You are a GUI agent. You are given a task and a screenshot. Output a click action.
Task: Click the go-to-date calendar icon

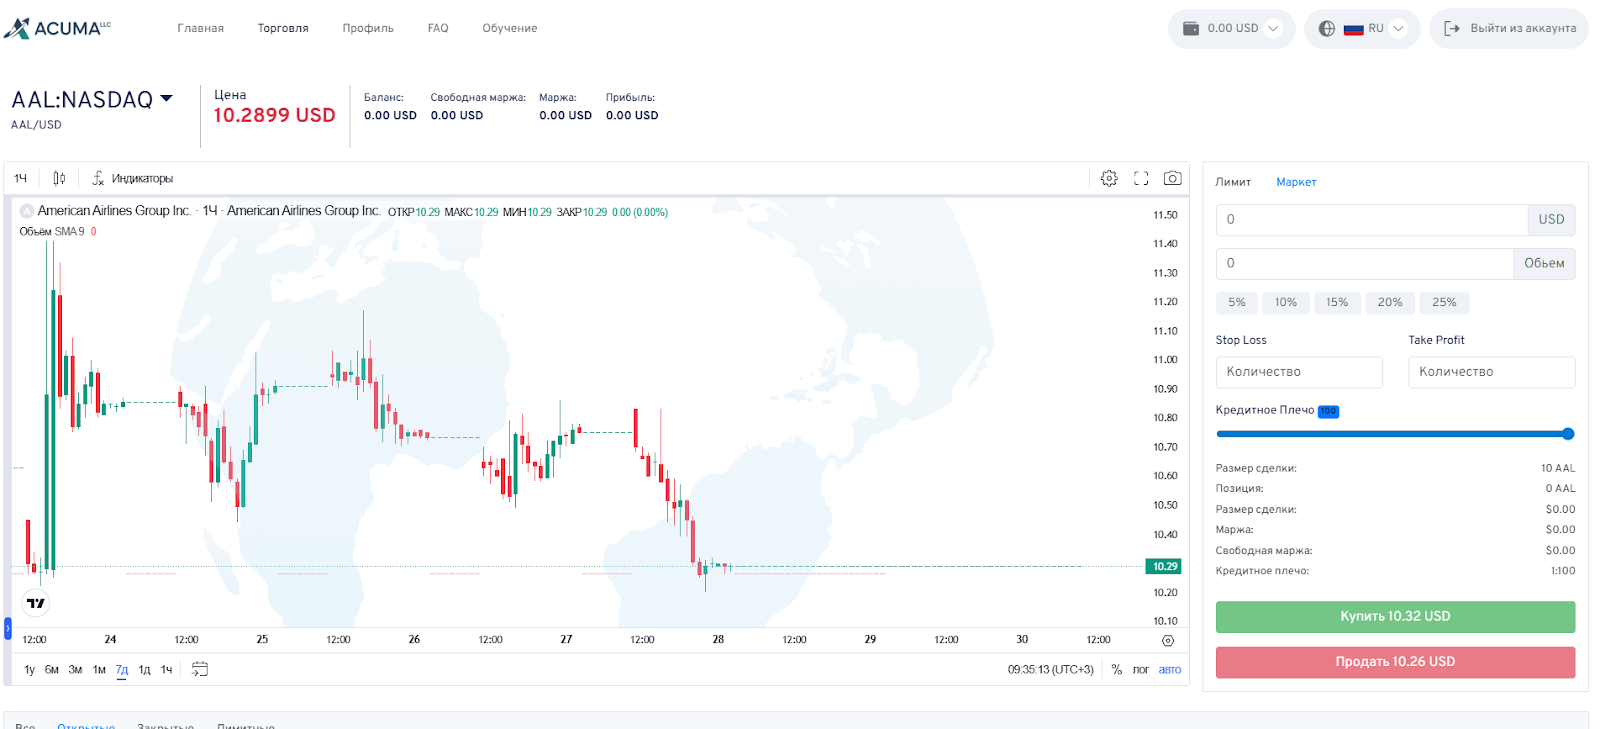200,669
